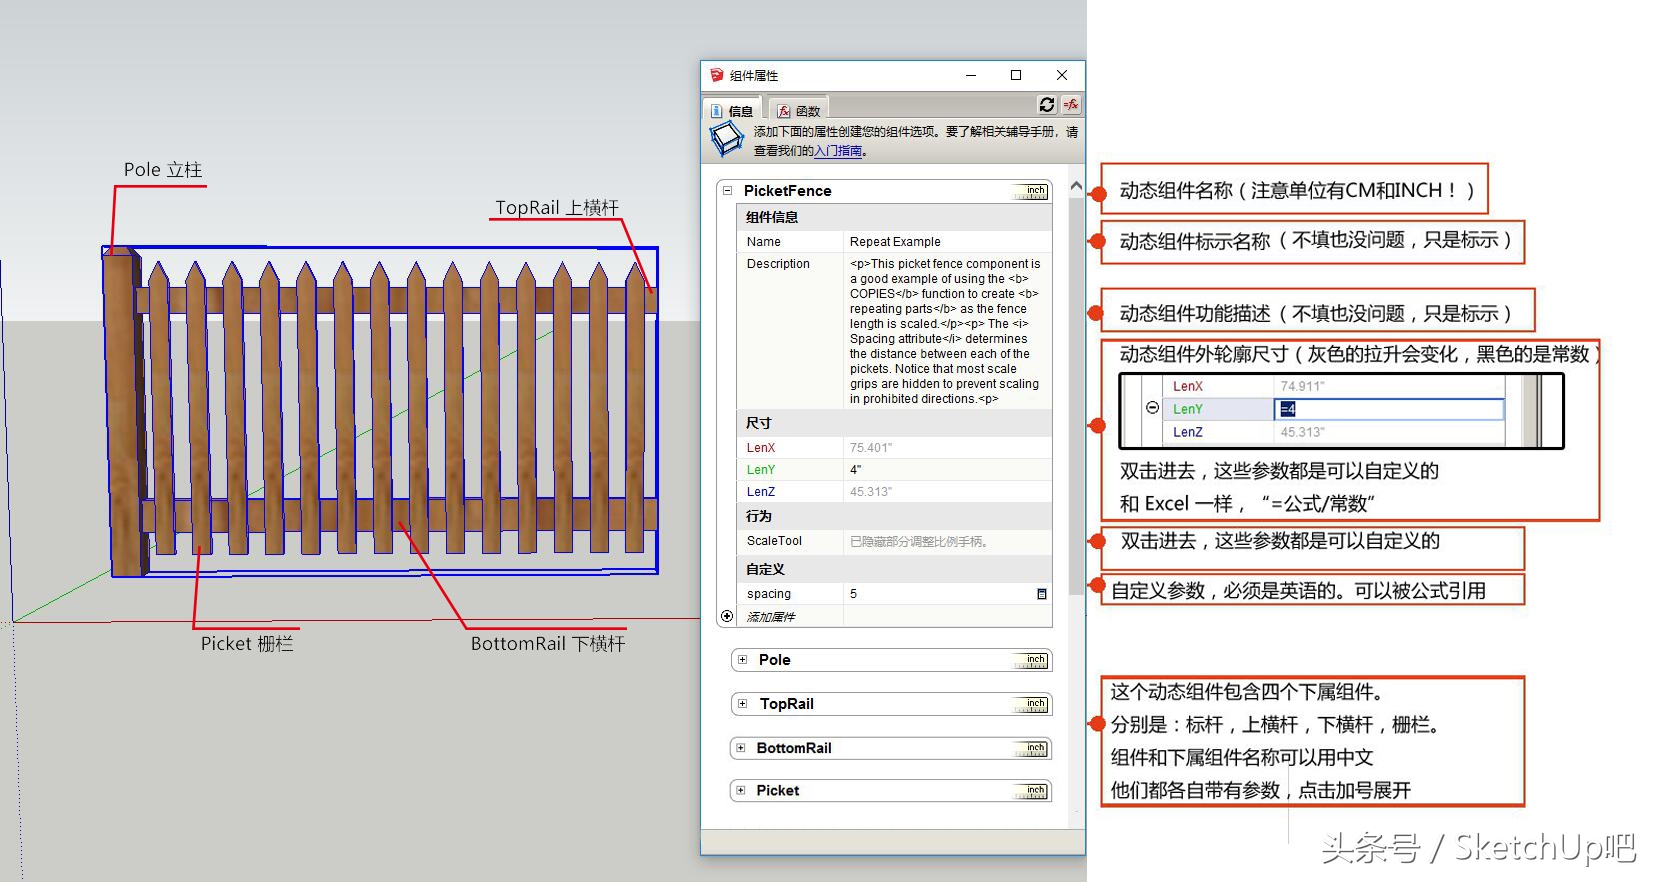The width and height of the screenshot is (1659, 882).
Task: Click the Description text value
Action: tap(945, 331)
